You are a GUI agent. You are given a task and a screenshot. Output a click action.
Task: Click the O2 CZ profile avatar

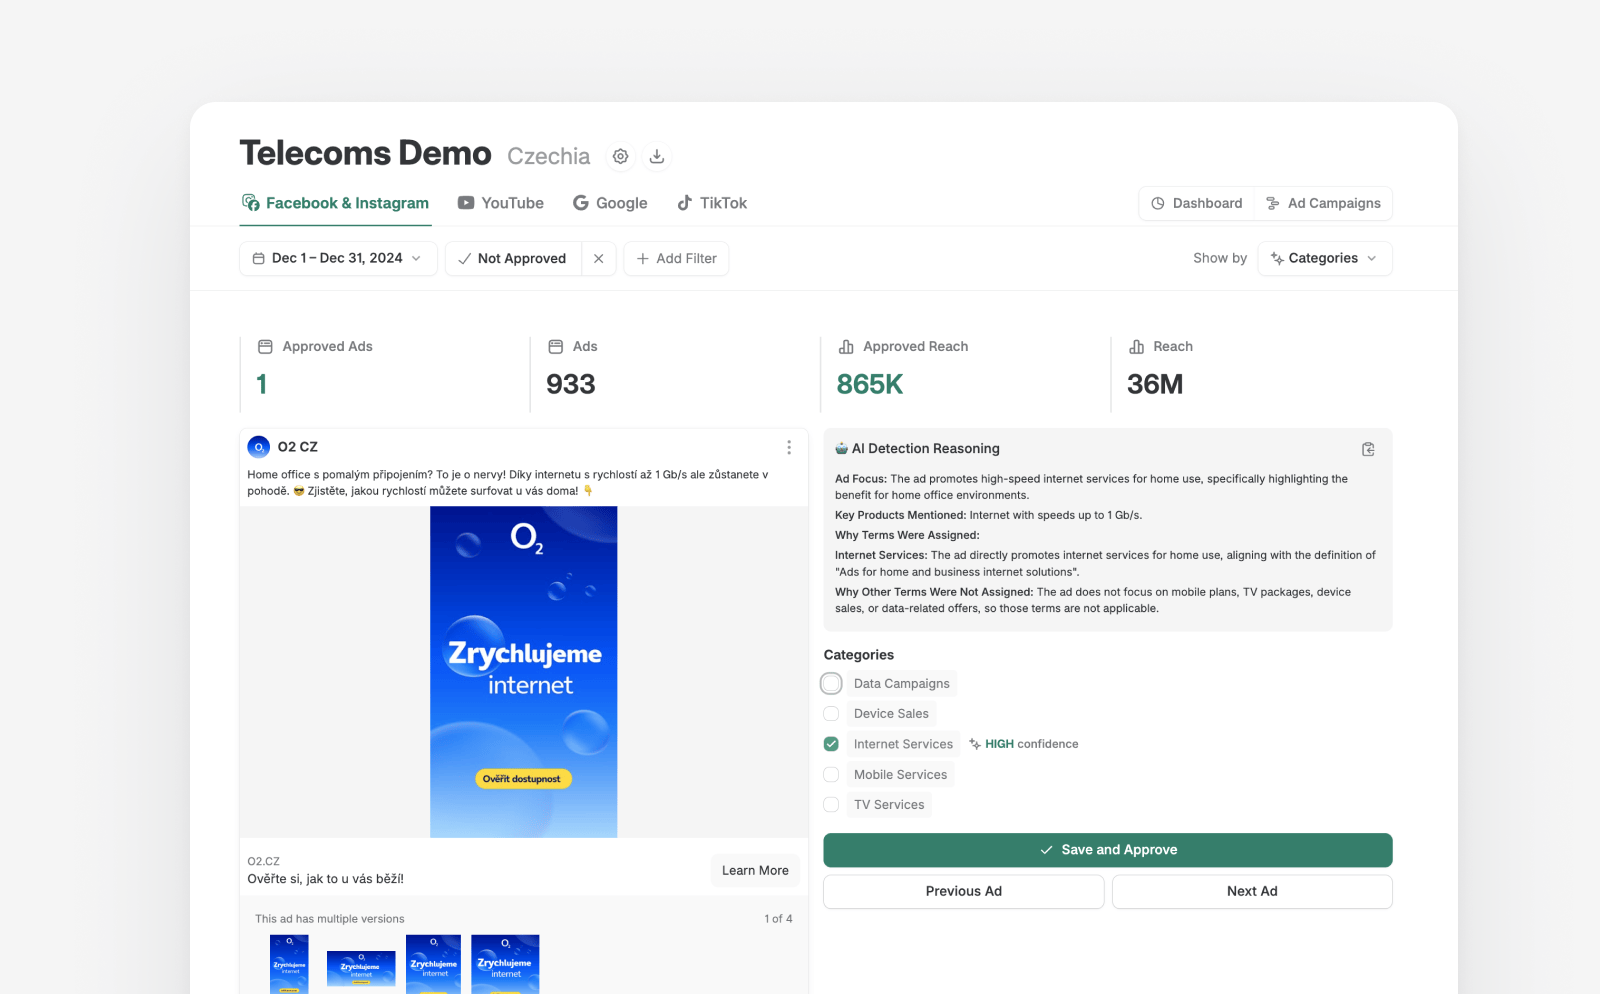tap(259, 447)
